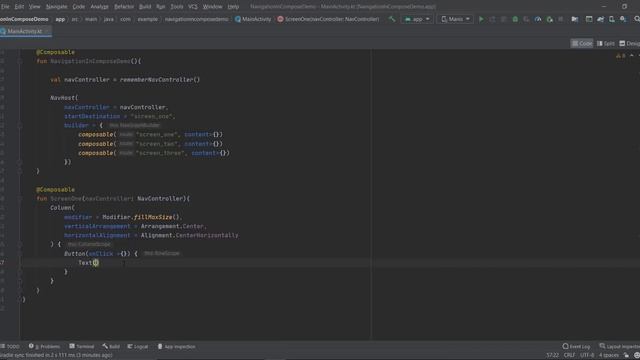Open the Refactor menu
The width and height of the screenshot is (640, 360).
(124, 7)
